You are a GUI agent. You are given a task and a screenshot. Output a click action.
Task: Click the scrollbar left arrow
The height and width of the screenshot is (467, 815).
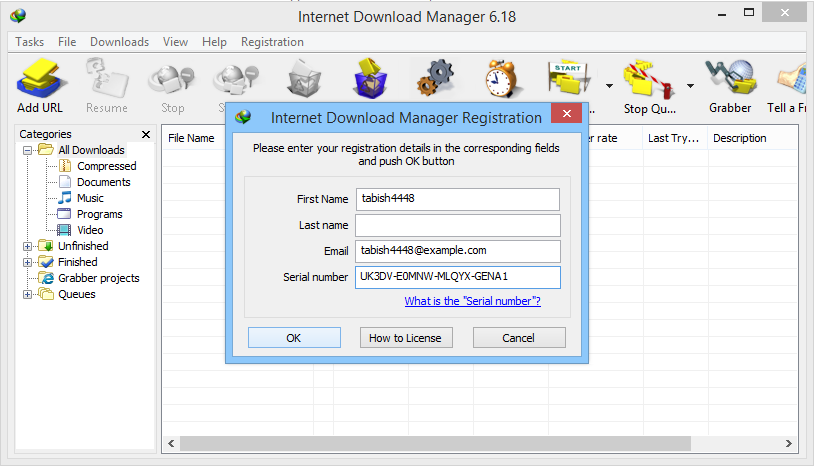(x=171, y=444)
